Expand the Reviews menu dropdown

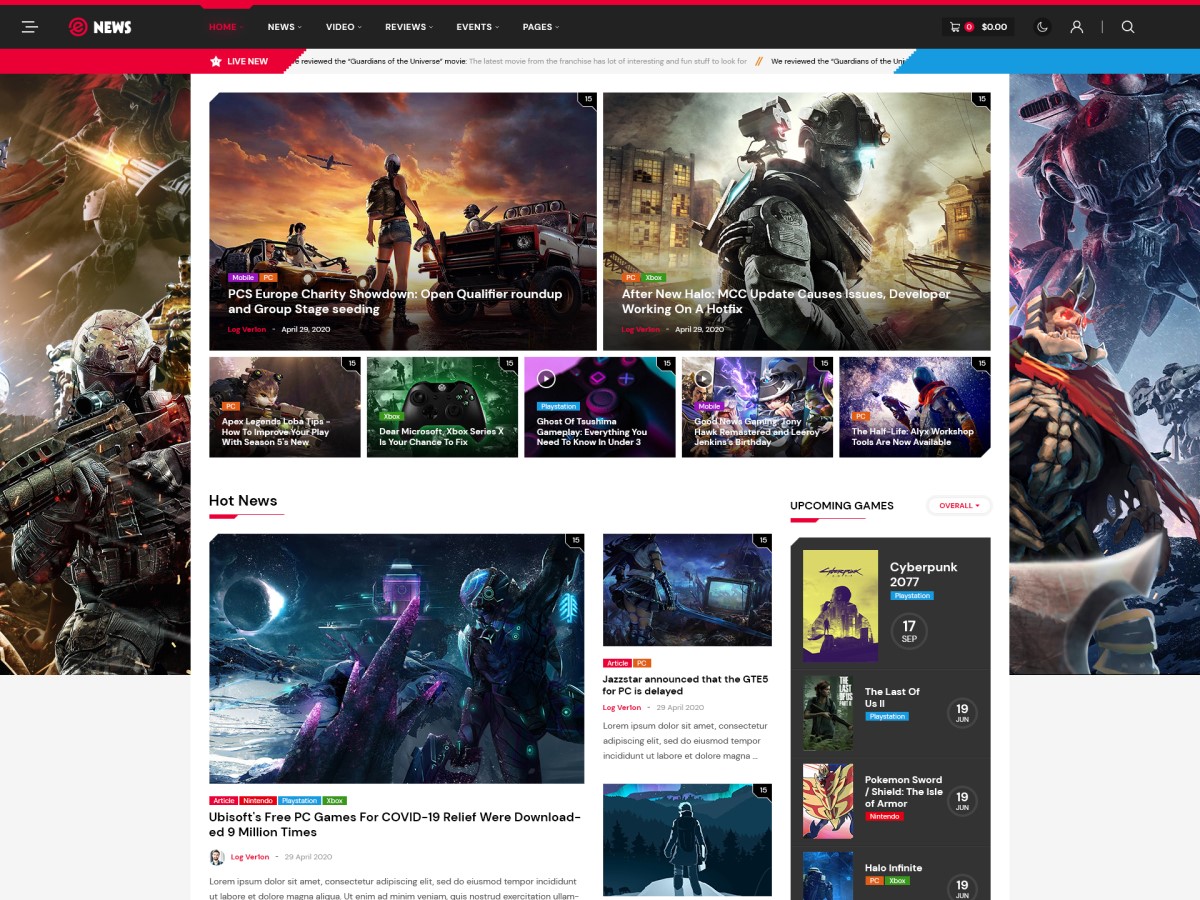pos(409,27)
